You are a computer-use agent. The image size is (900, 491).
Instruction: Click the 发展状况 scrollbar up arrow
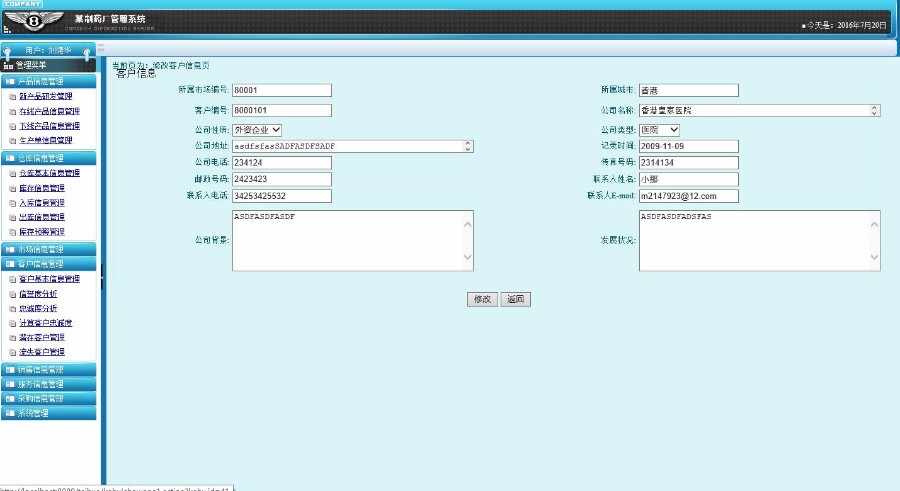pyautogui.click(x=874, y=225)
